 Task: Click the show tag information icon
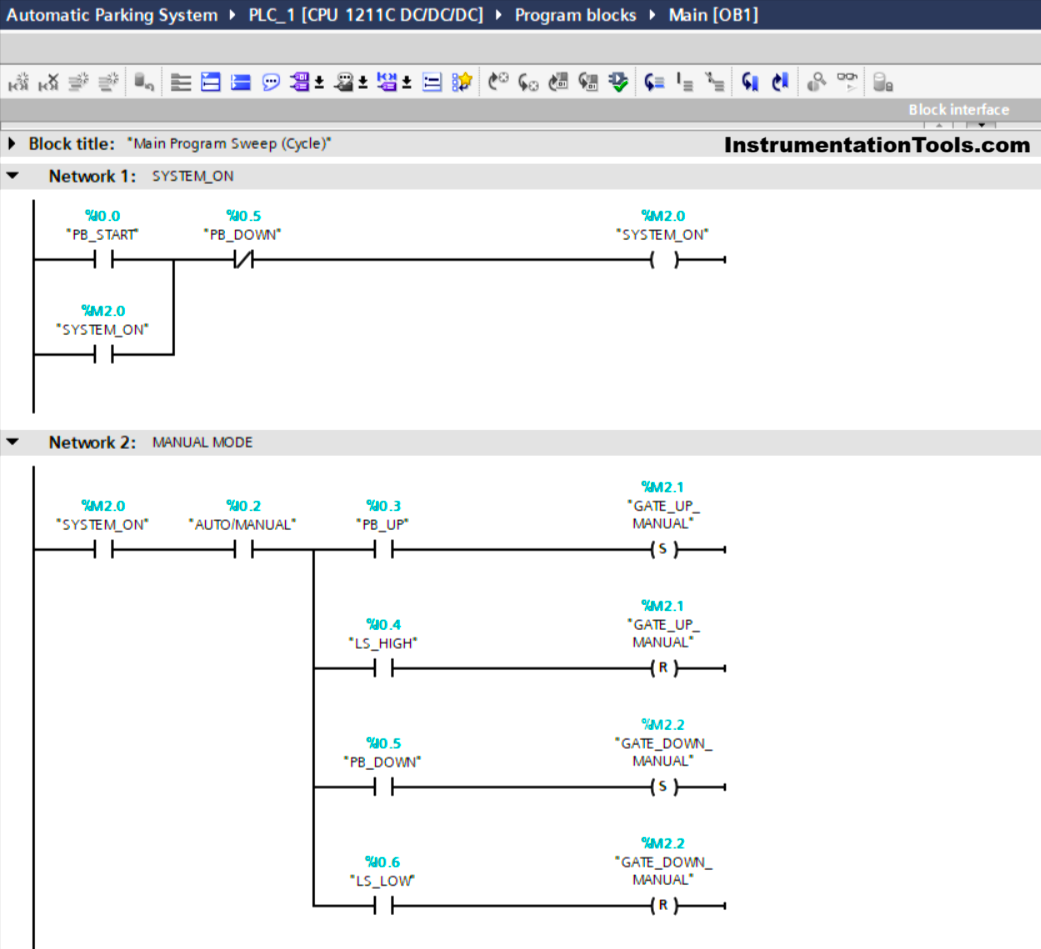click(344, 82)
